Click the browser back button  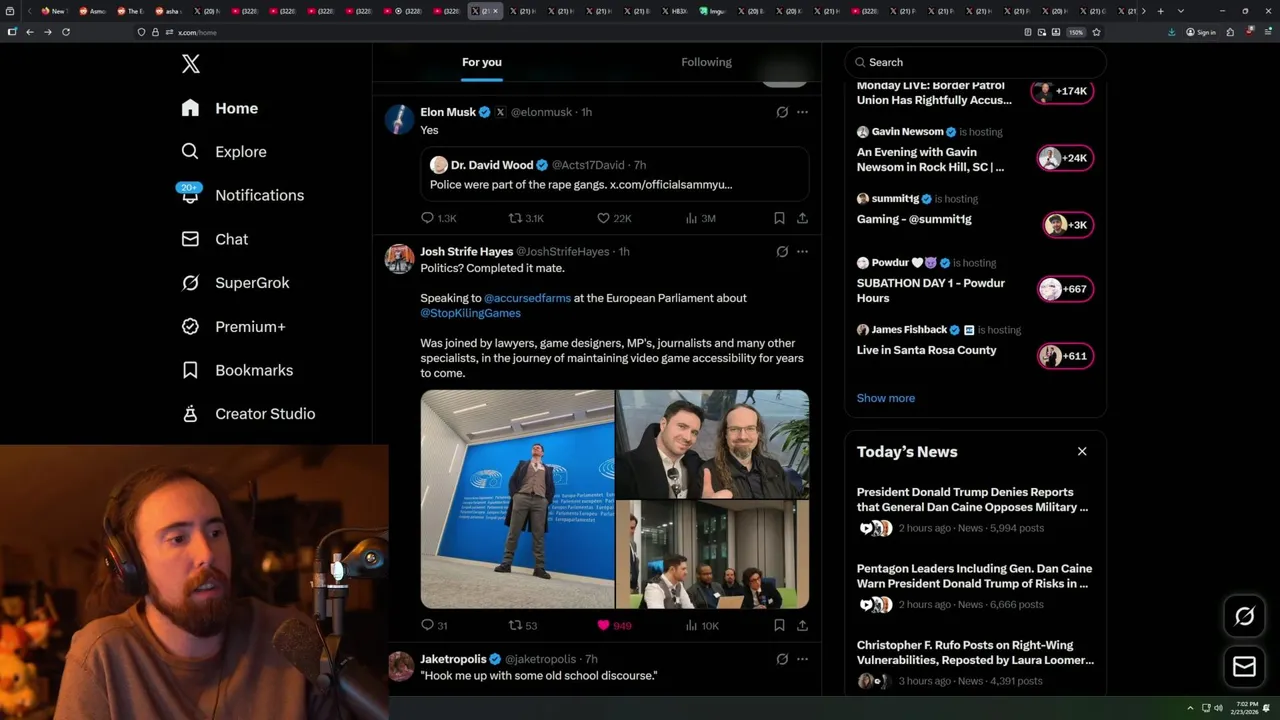point(30,32)
